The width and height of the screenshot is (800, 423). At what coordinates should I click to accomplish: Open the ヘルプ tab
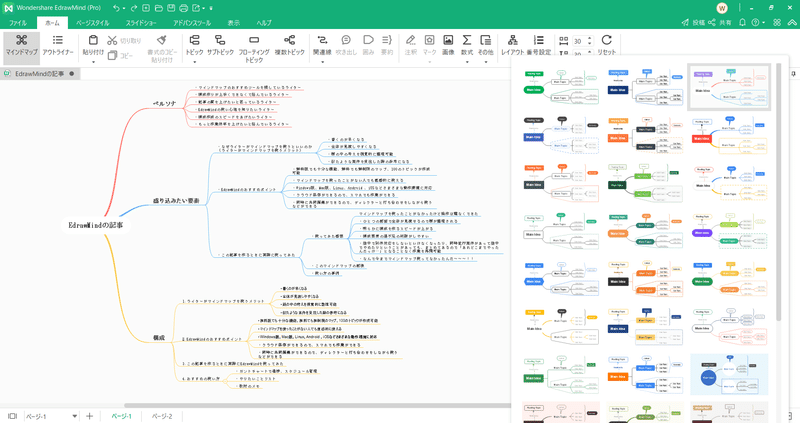[264, 23]
